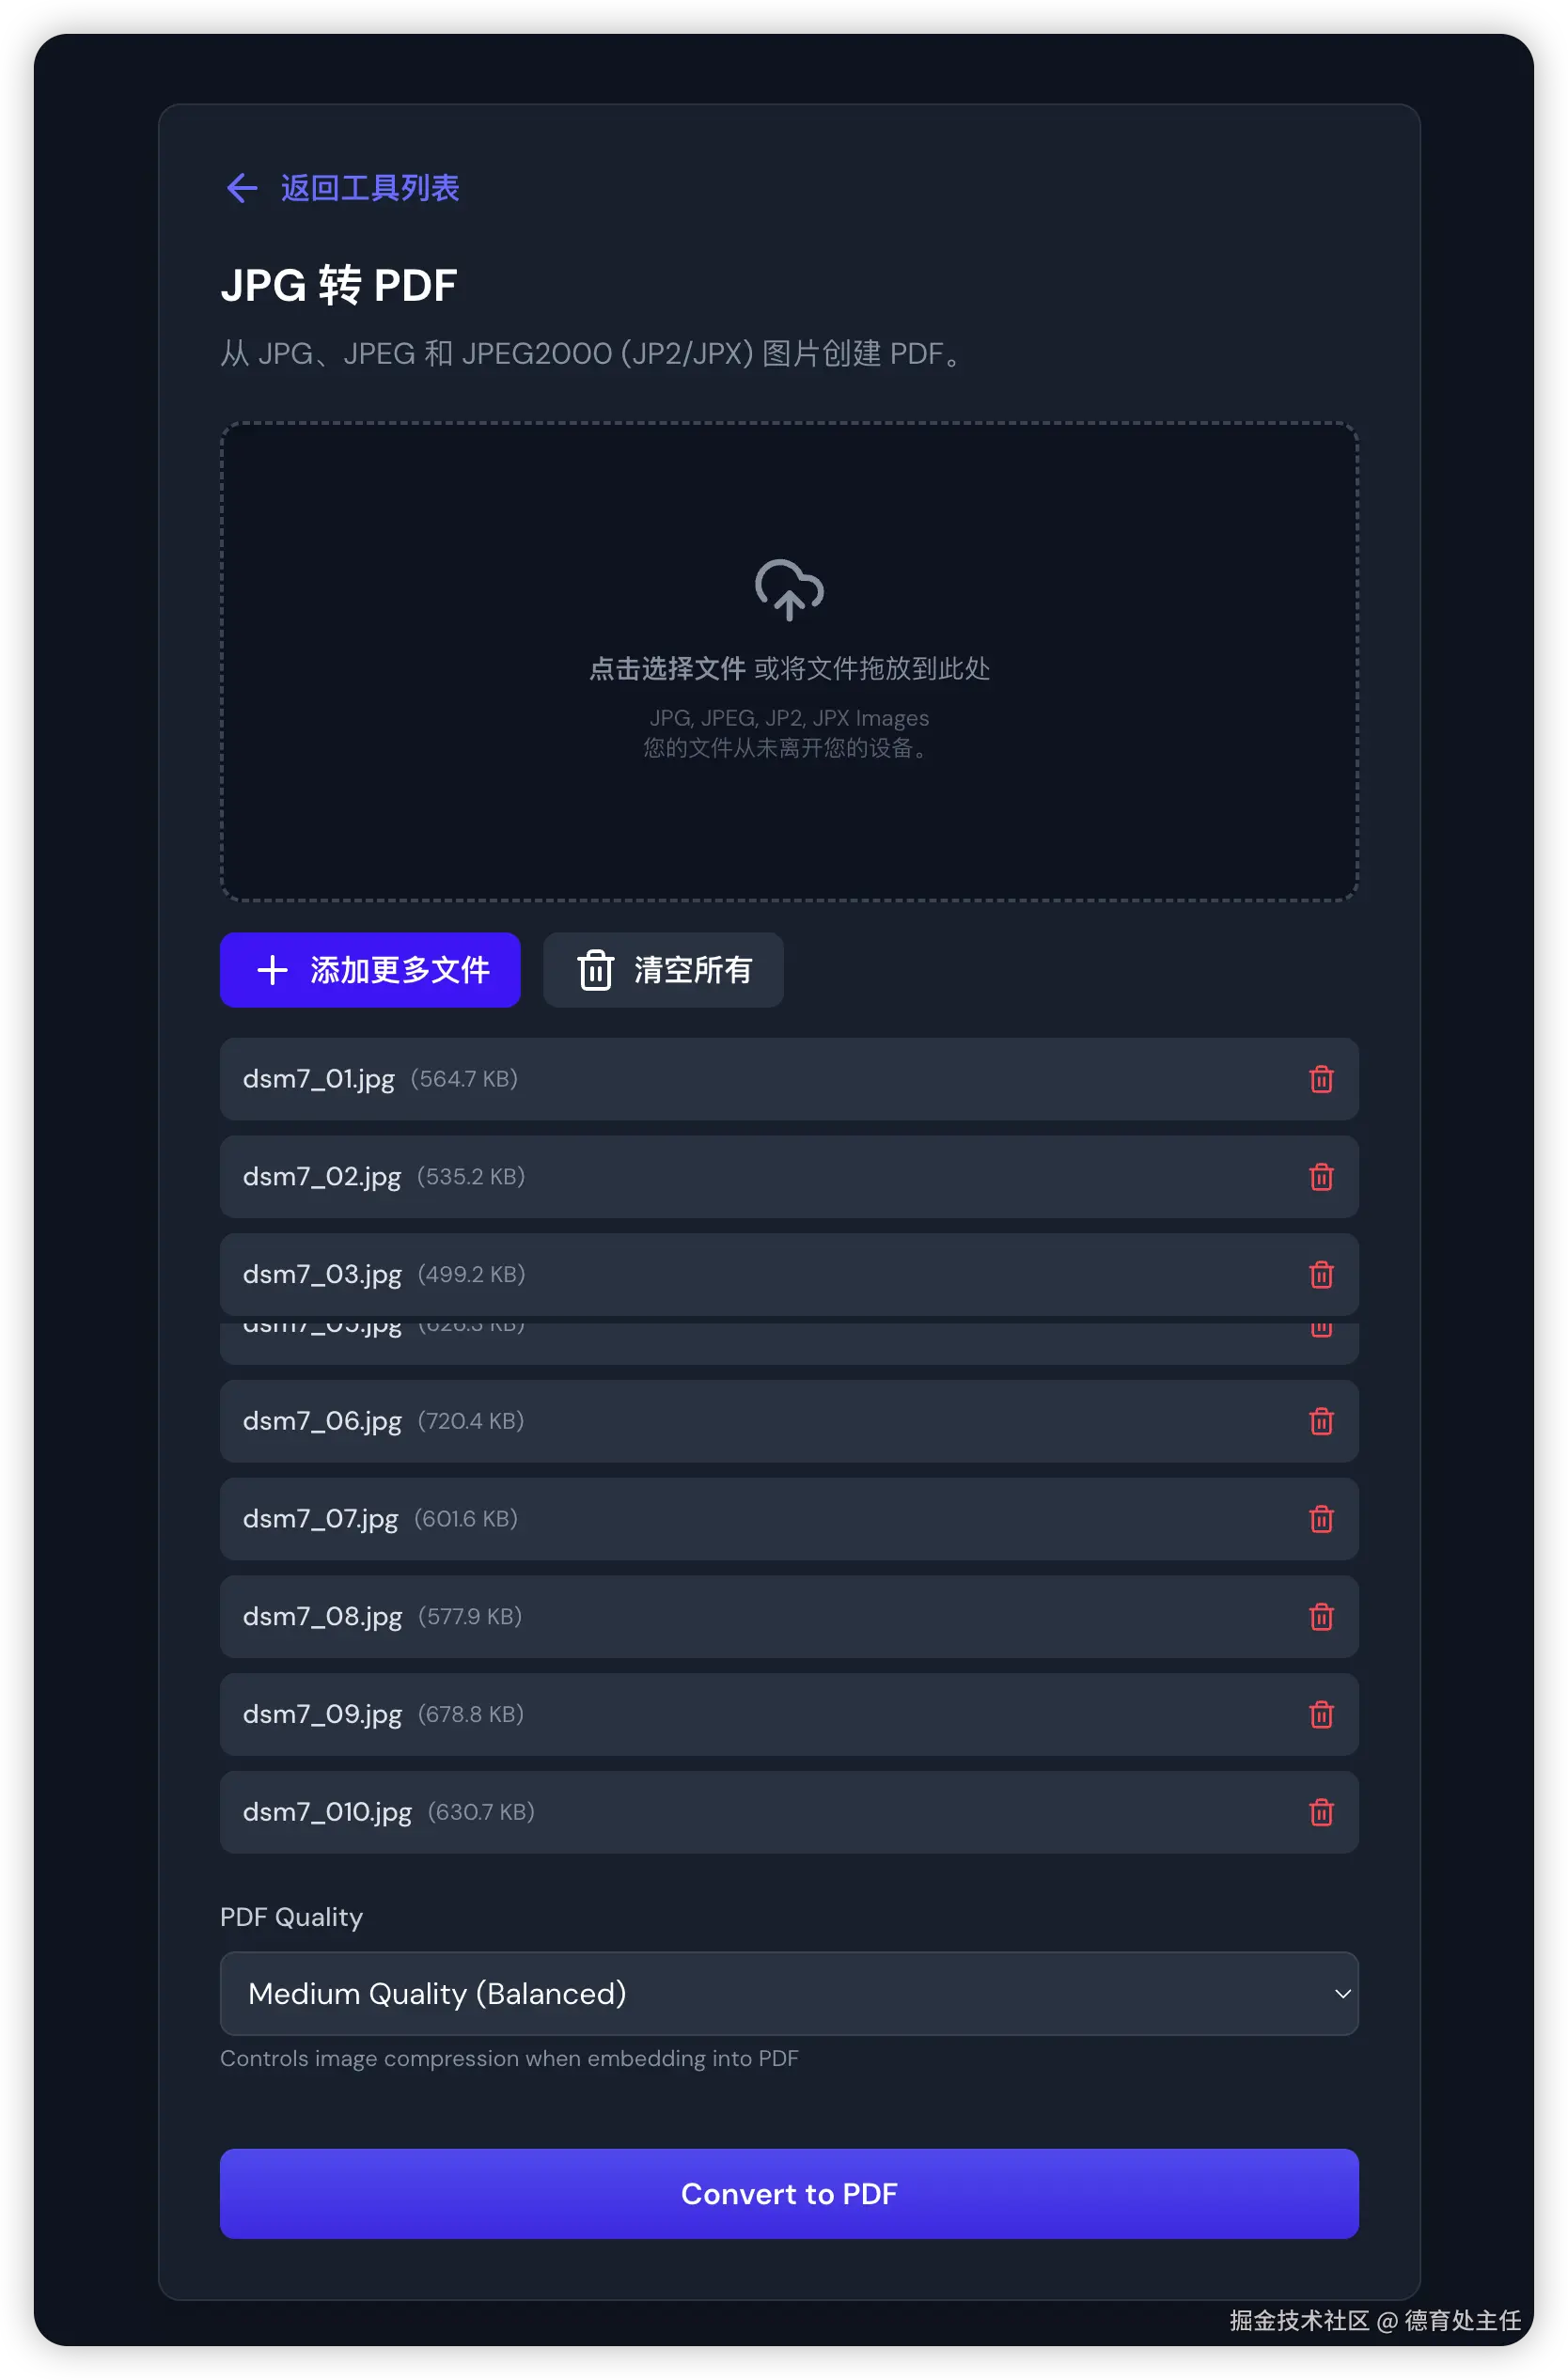Screen dimensions: 1568x2380
Task: Click the chevron arrow of Medium Quality selector
Action: tap(1342, 1993)
